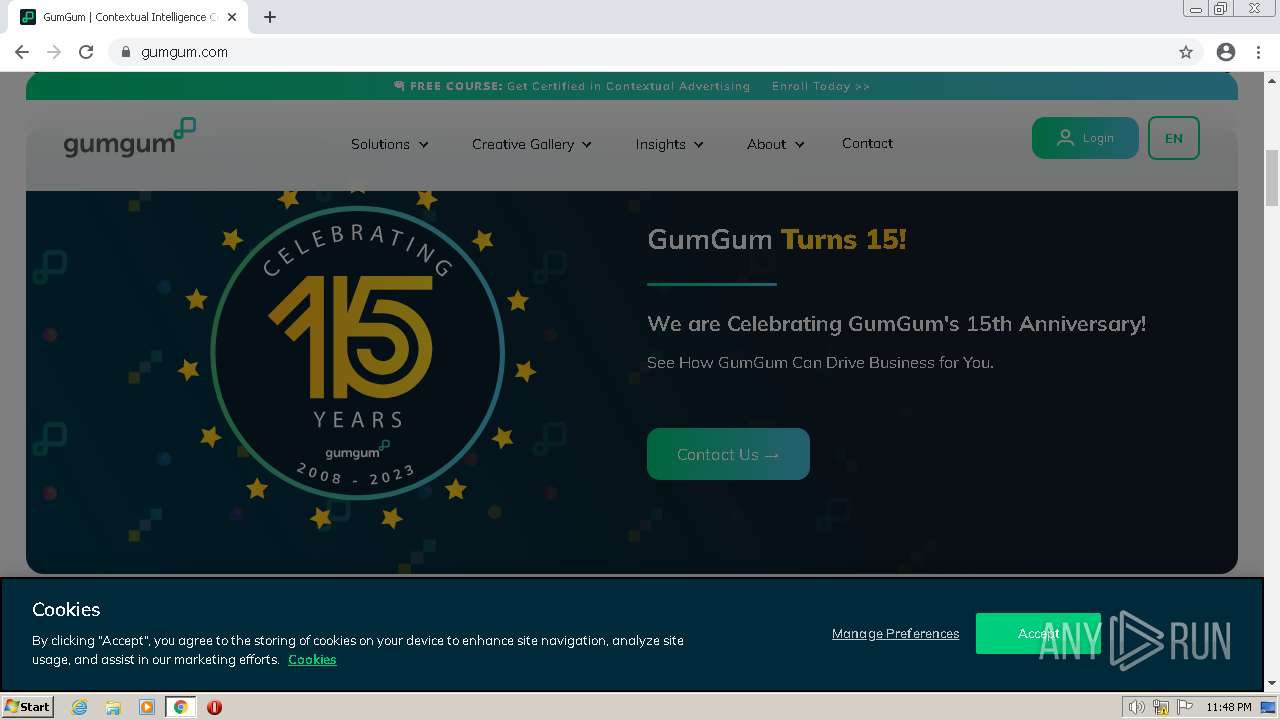Open the Chrome profile avatar menu

click(x=1226, y=52)
